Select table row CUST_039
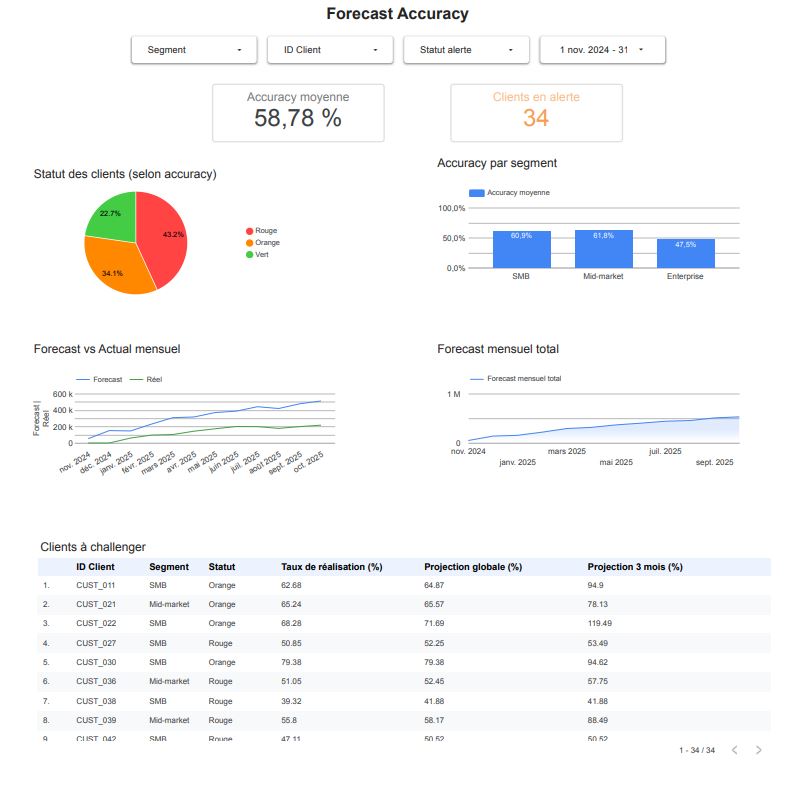 coord(404,721)
